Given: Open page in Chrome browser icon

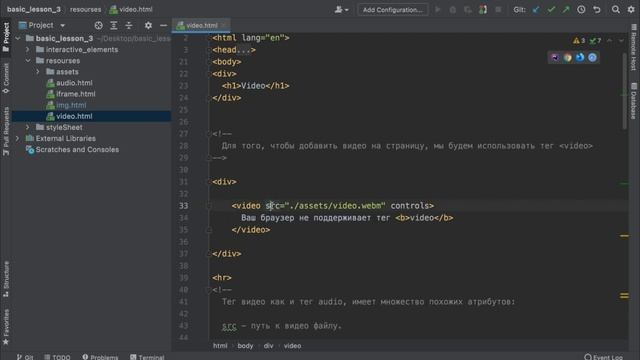Looking at the screenshot, I should tap(567, 58).
